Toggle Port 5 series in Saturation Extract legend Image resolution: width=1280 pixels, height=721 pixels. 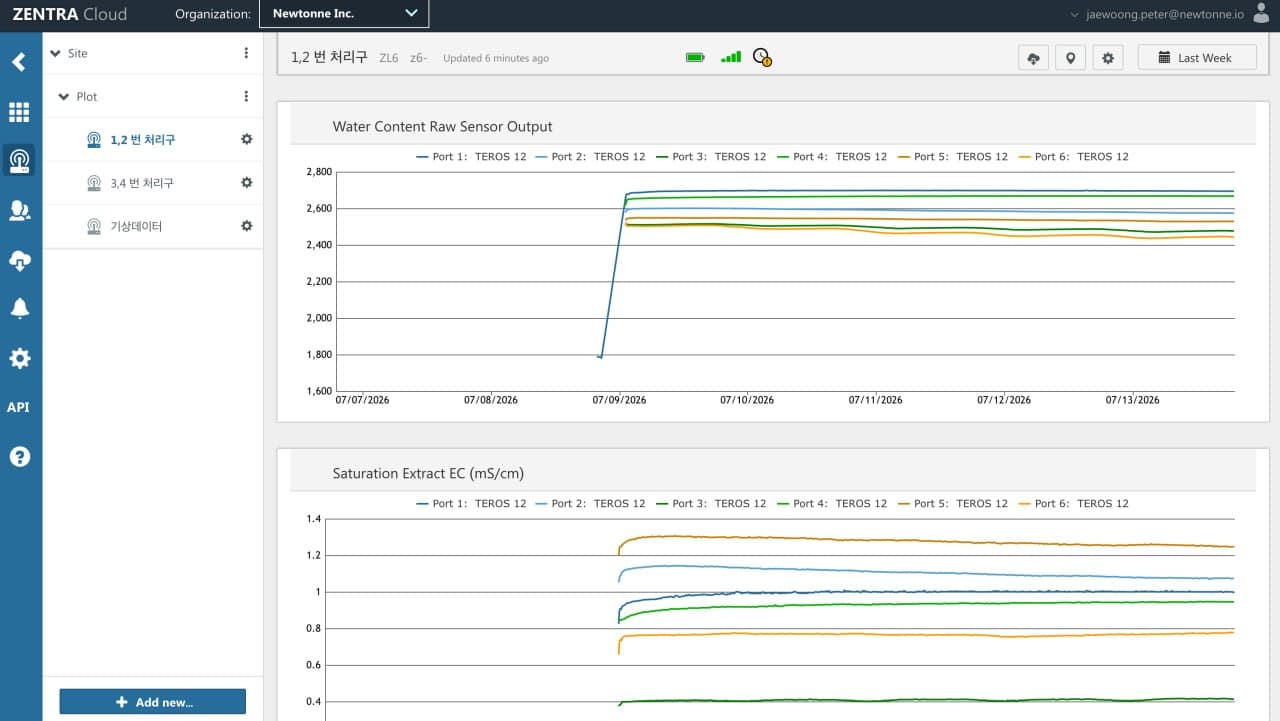pos(953,504)
